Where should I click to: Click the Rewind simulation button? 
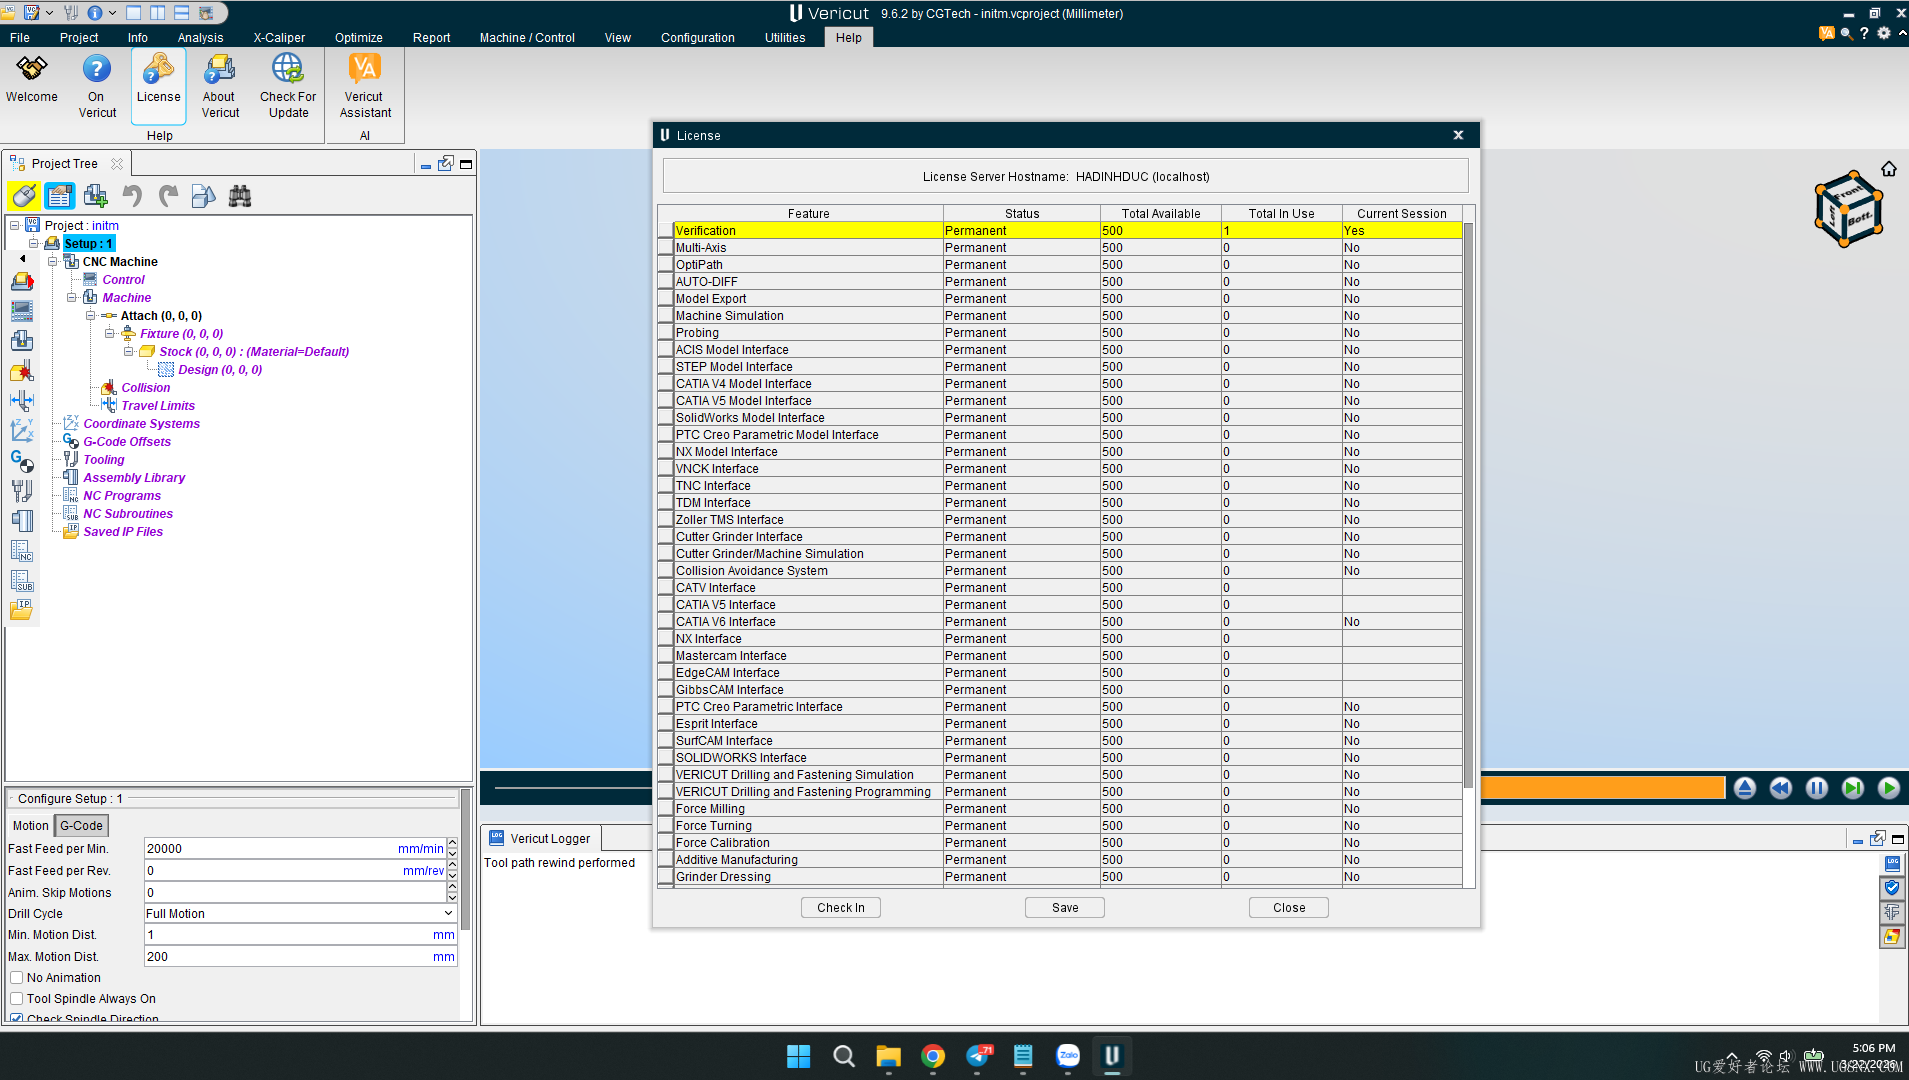[x=1780, y=788]
